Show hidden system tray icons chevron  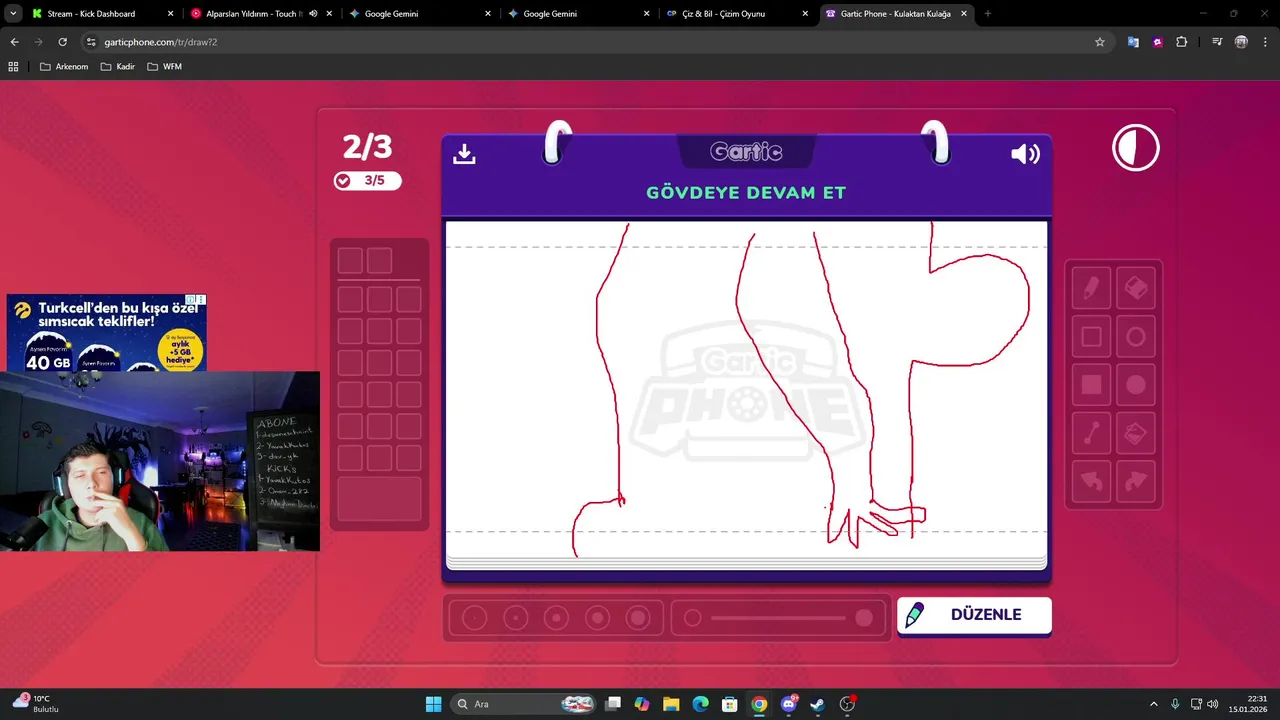click(1153, 704)
